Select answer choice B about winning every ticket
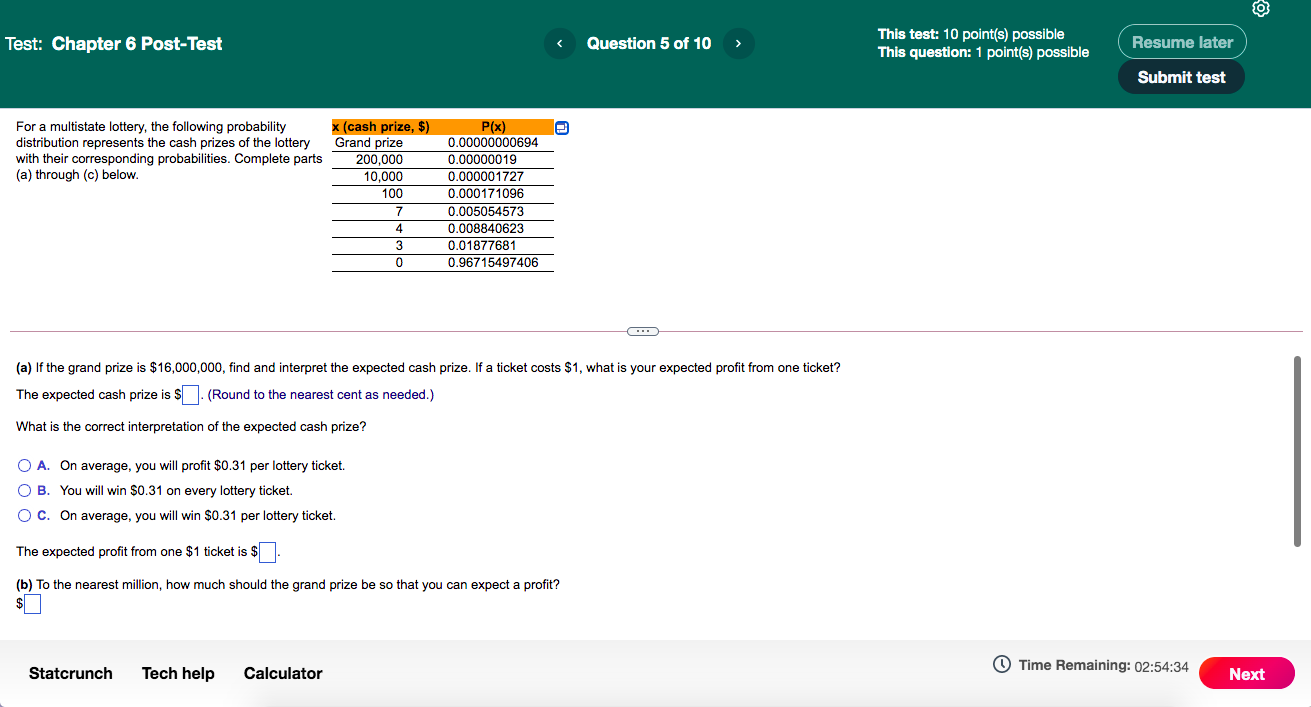Viewport: 1311px width, 707px height. point(23,490)
